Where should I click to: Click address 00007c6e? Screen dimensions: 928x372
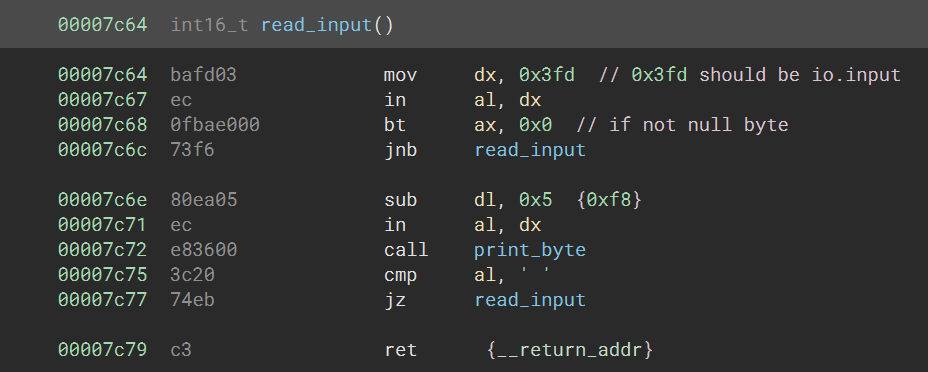pos(102,199)
